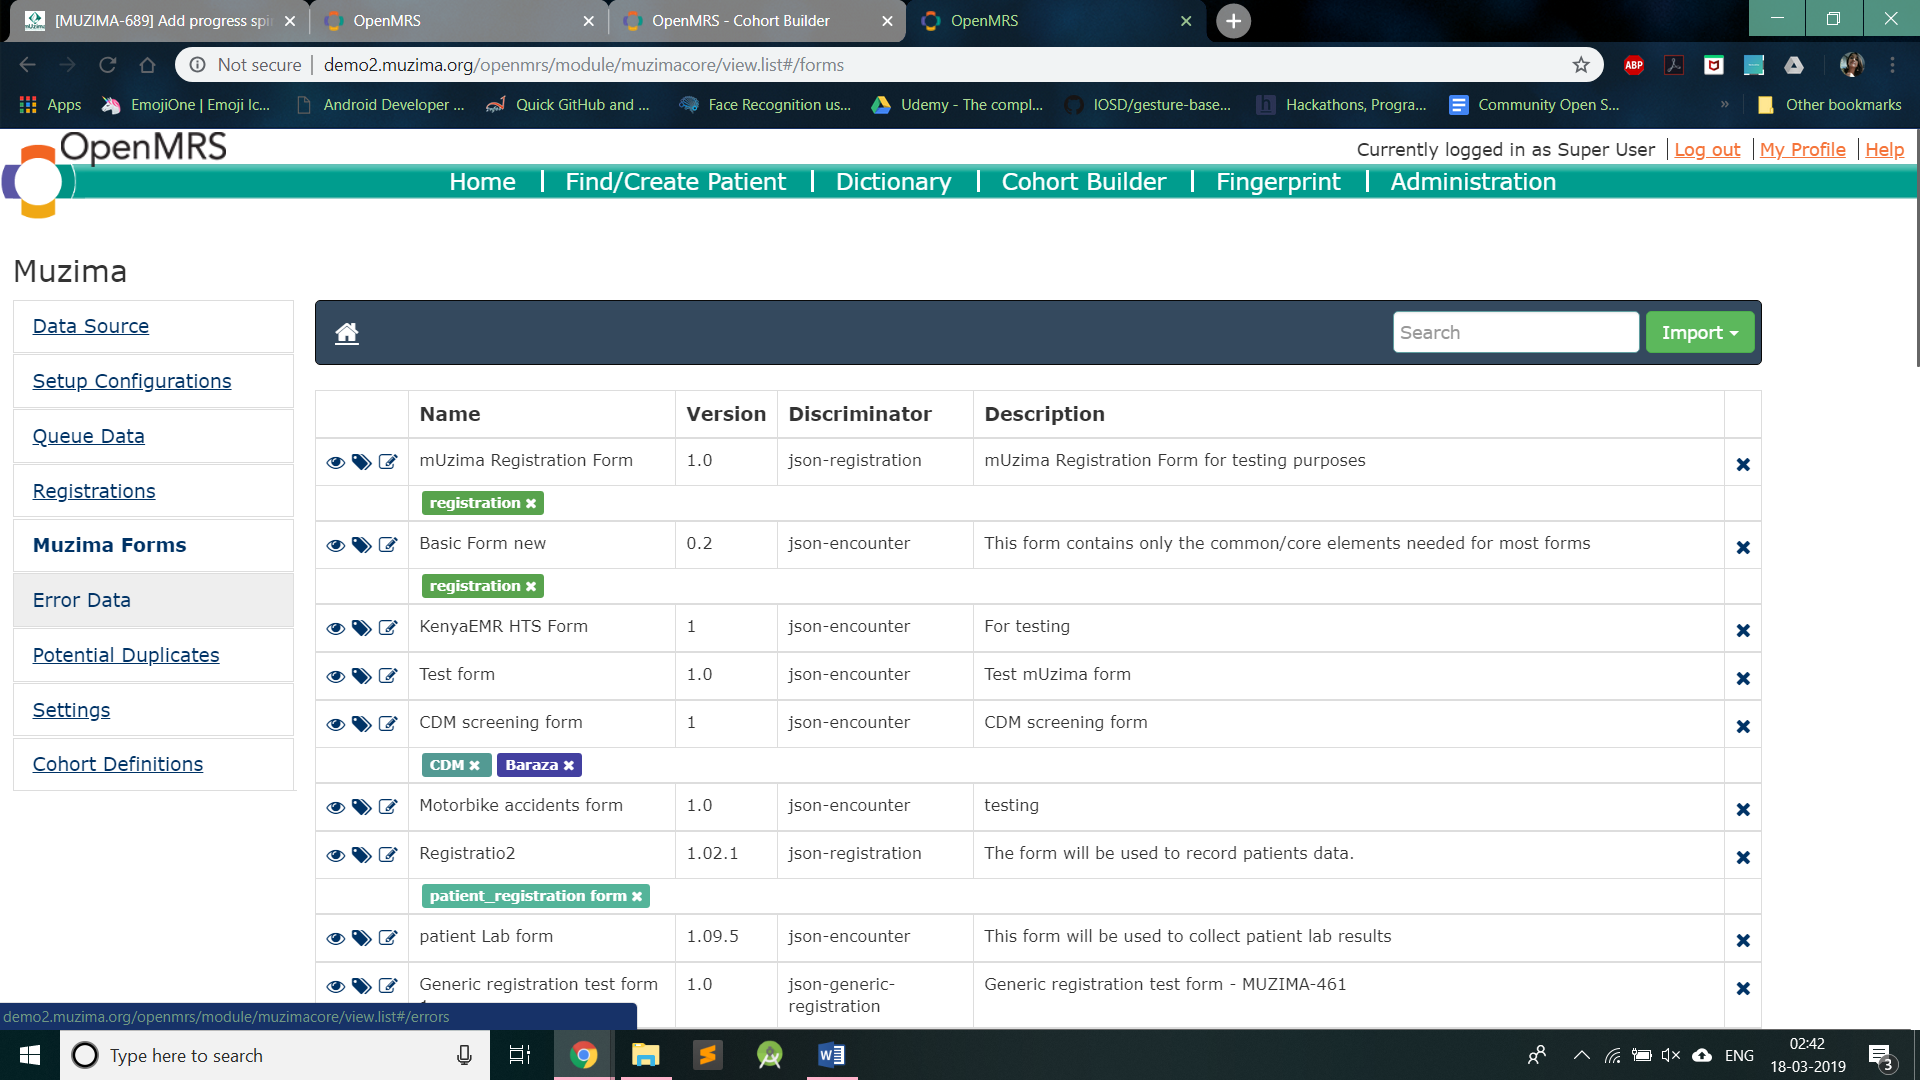This screenshot has height=1080, width=1920.
Task: Open Dictionary menu item
Action: click(x=893, y=182)
